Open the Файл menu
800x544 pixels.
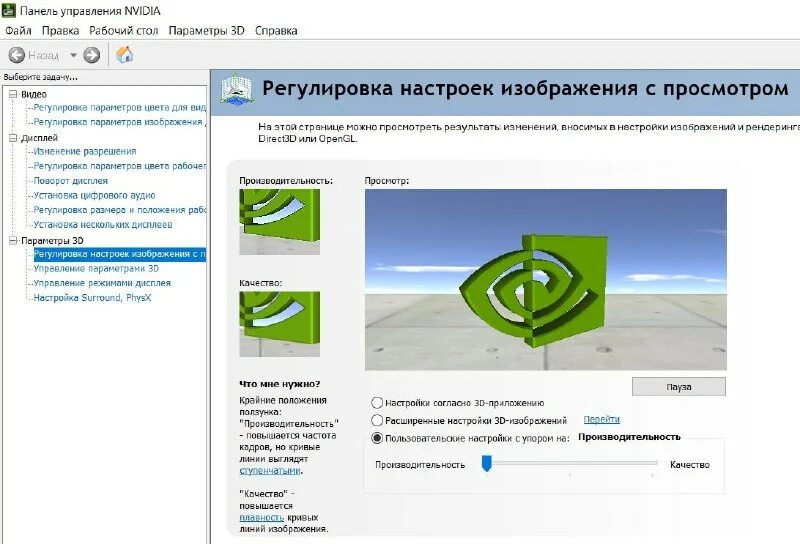point(18,31)
